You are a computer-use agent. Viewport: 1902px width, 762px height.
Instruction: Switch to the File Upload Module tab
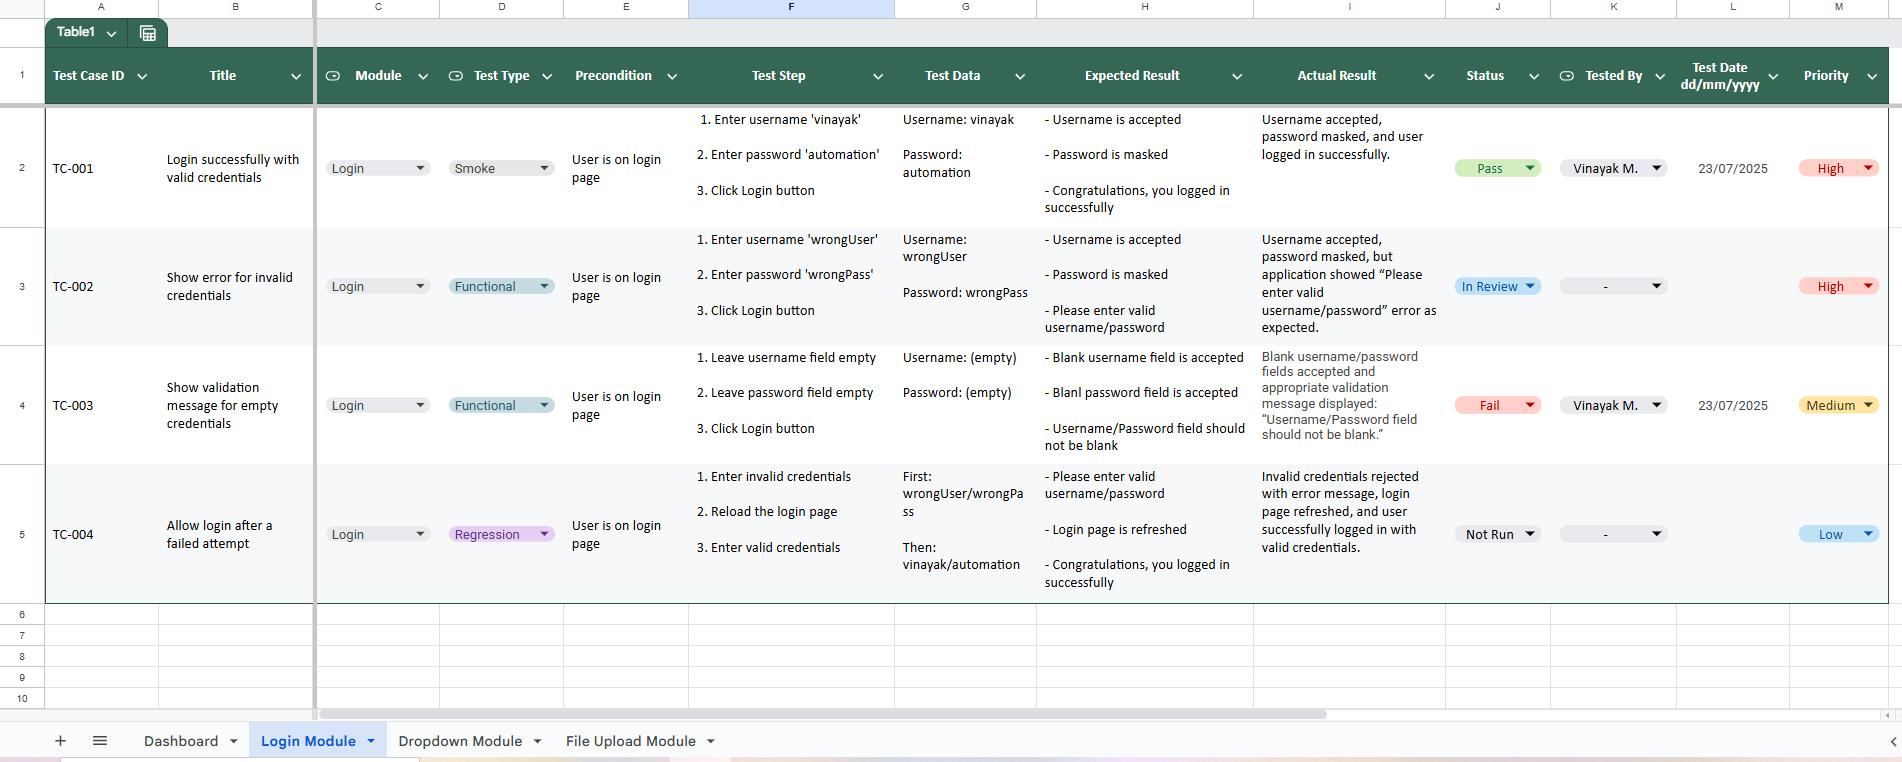630,741
